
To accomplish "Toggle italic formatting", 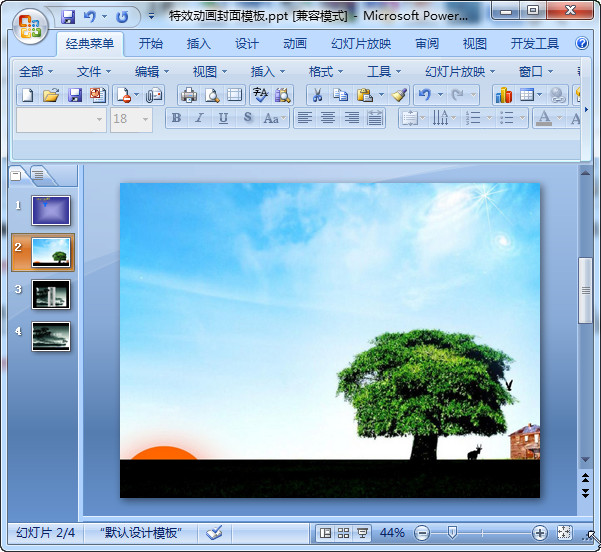I will [x=199, y=118].
